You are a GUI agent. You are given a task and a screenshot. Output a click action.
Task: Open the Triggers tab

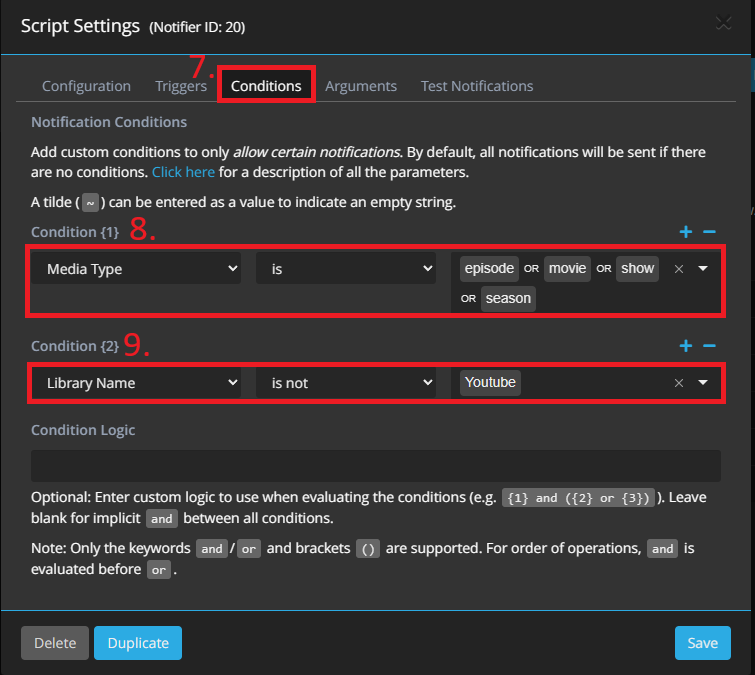(x=181, y=86)
